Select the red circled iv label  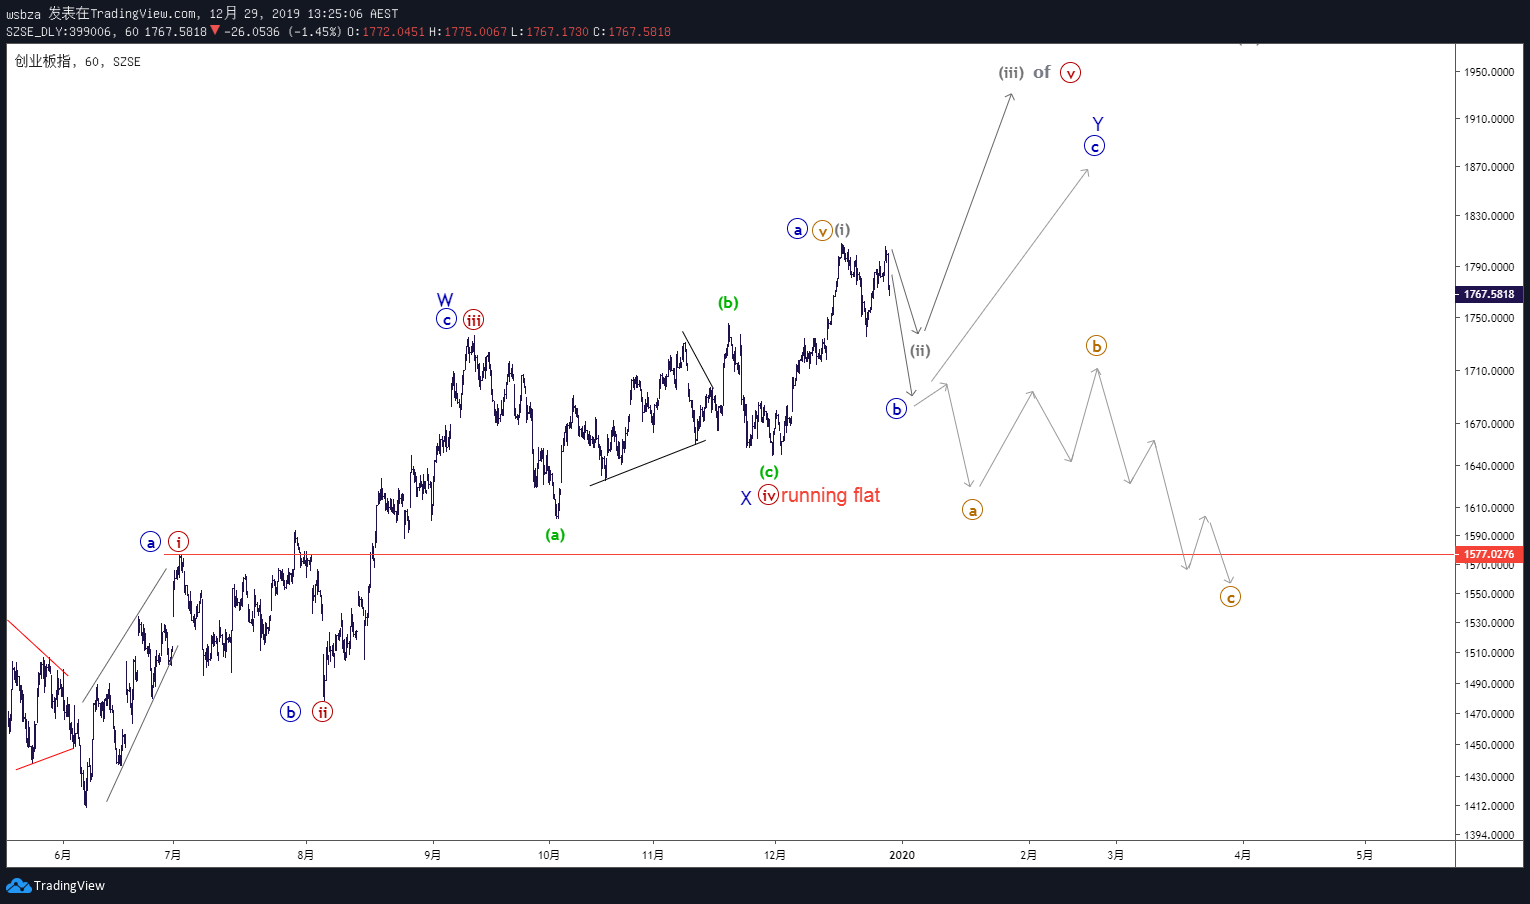tap(768, 495)
